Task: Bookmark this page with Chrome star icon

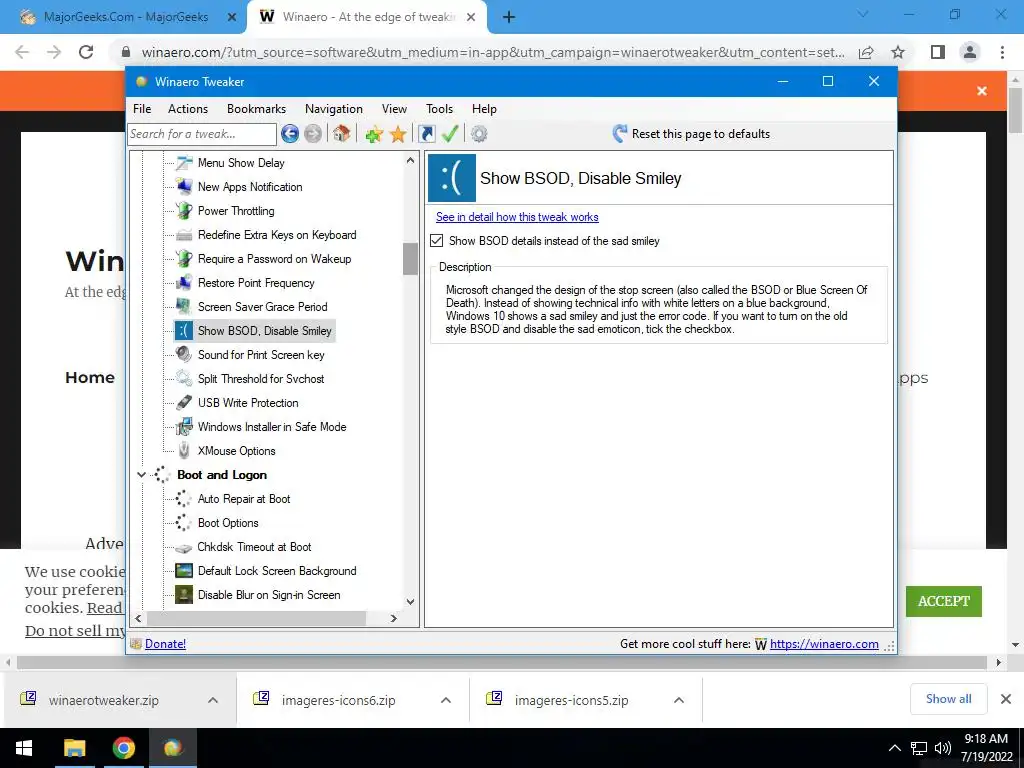Action: point(898,52)
